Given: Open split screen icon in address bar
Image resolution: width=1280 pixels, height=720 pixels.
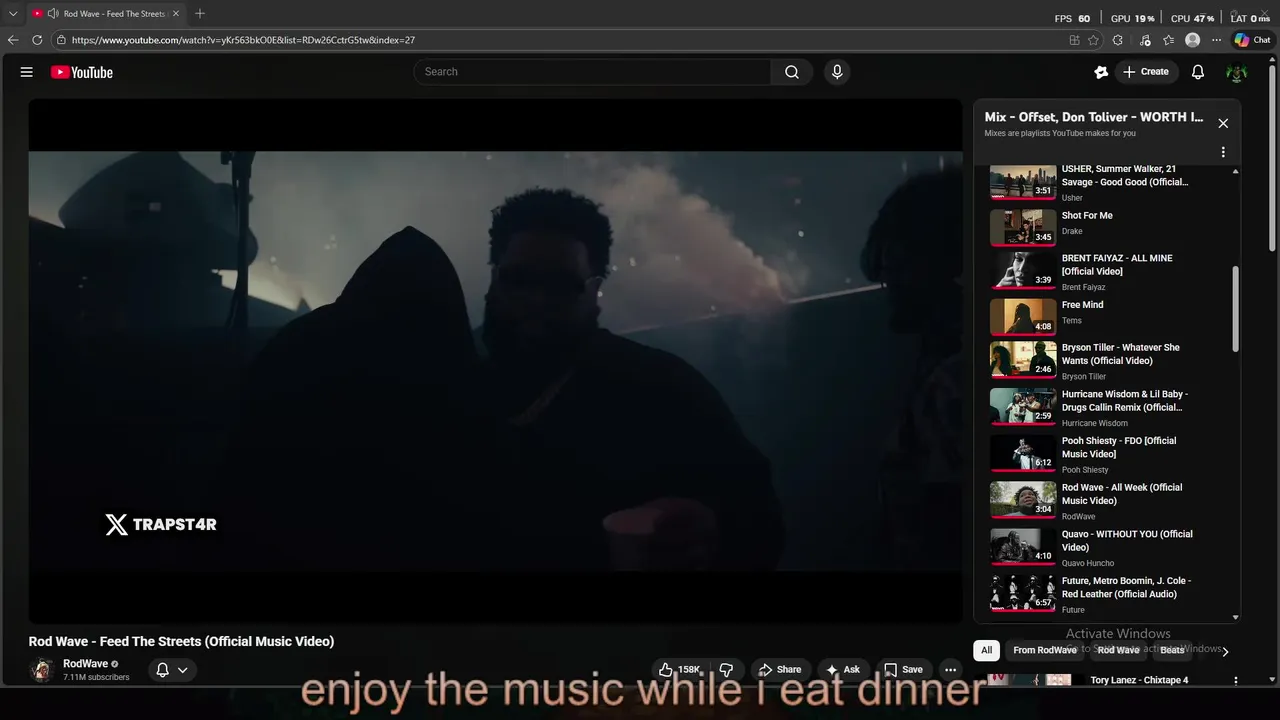Looking at the screenshot, I should pyautogui.click(x=1074, y=40).
